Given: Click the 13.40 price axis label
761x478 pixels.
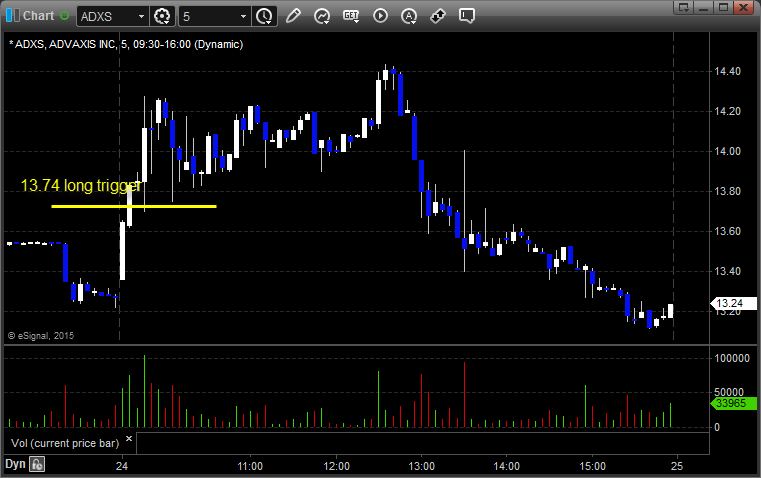Looking at the screenshot, I should click(x=728, y=271).
